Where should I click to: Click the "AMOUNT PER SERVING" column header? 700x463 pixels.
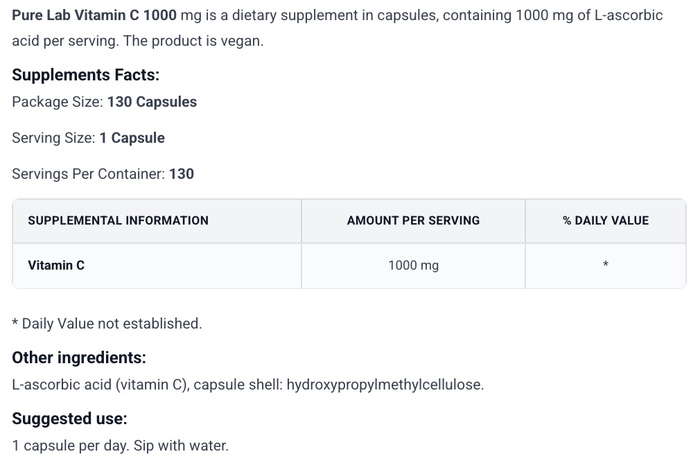point(413,220)
